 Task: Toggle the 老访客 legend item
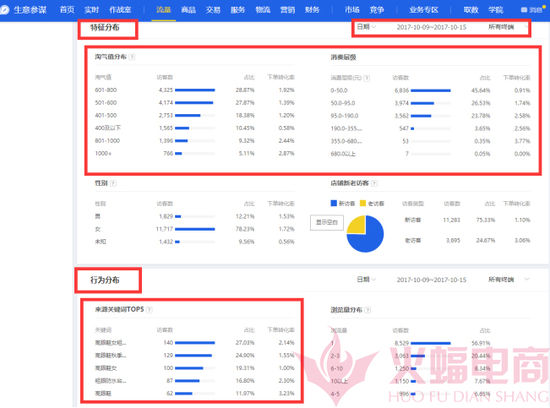(372, 203)
